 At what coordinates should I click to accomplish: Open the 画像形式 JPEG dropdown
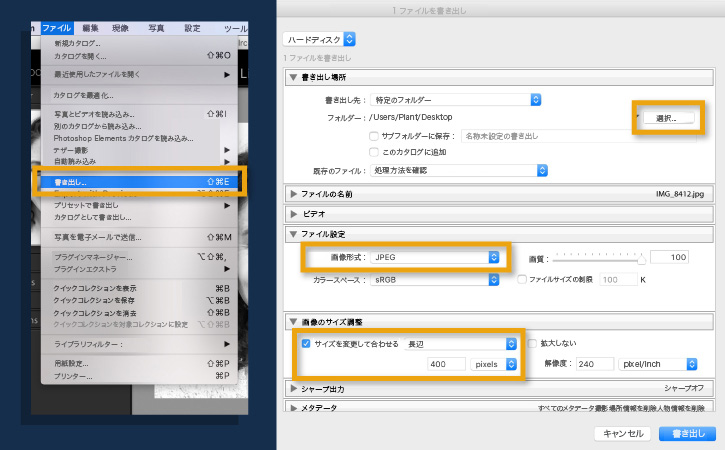(x=435, y=257)
